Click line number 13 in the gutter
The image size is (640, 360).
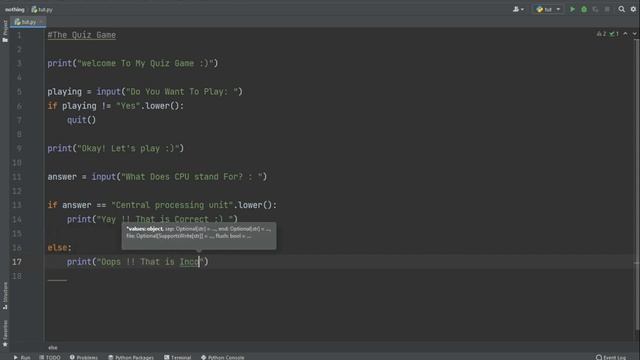(x=17, y=205)
